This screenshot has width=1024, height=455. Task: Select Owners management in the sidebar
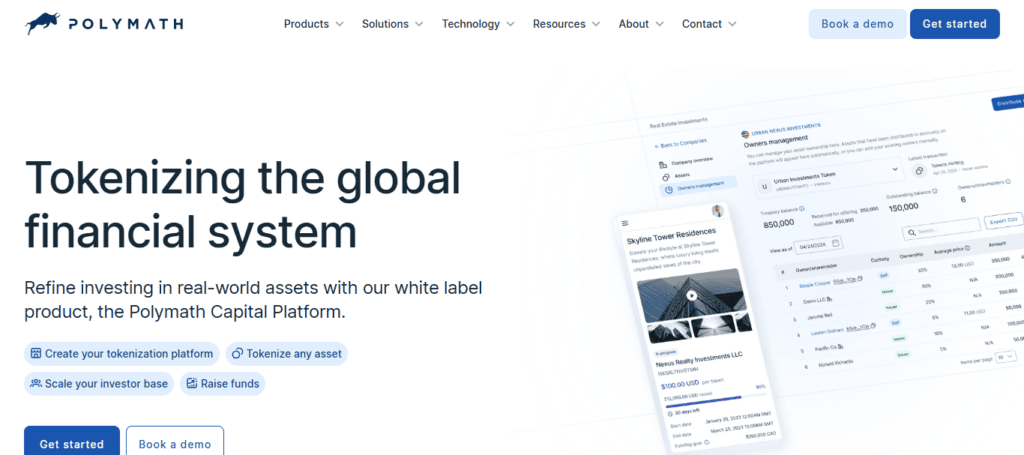click(698, 188)
